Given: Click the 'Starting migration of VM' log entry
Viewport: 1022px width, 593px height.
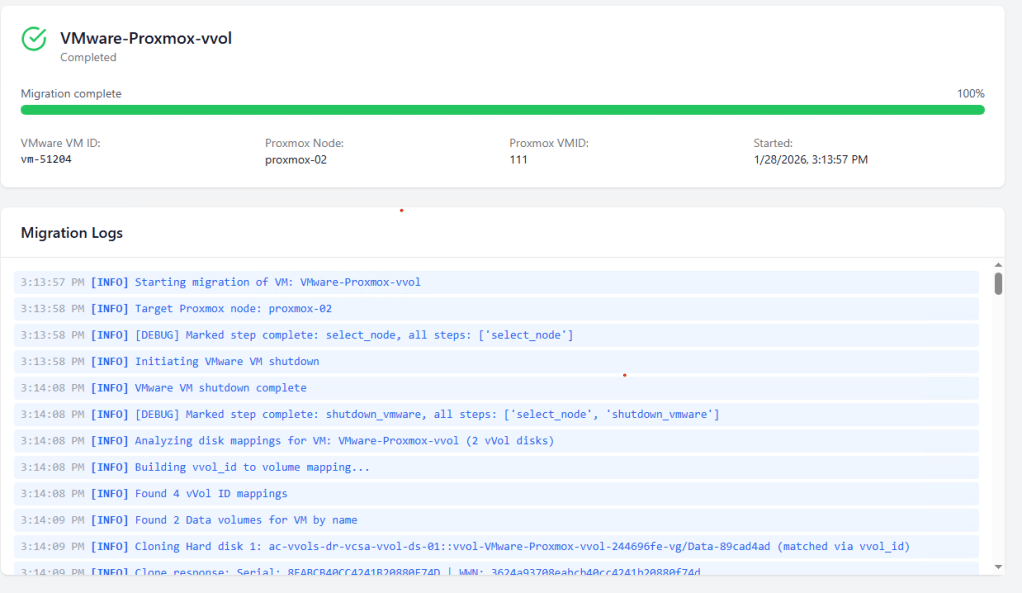Looking at the screenshot, I should [x=277, y=282].
